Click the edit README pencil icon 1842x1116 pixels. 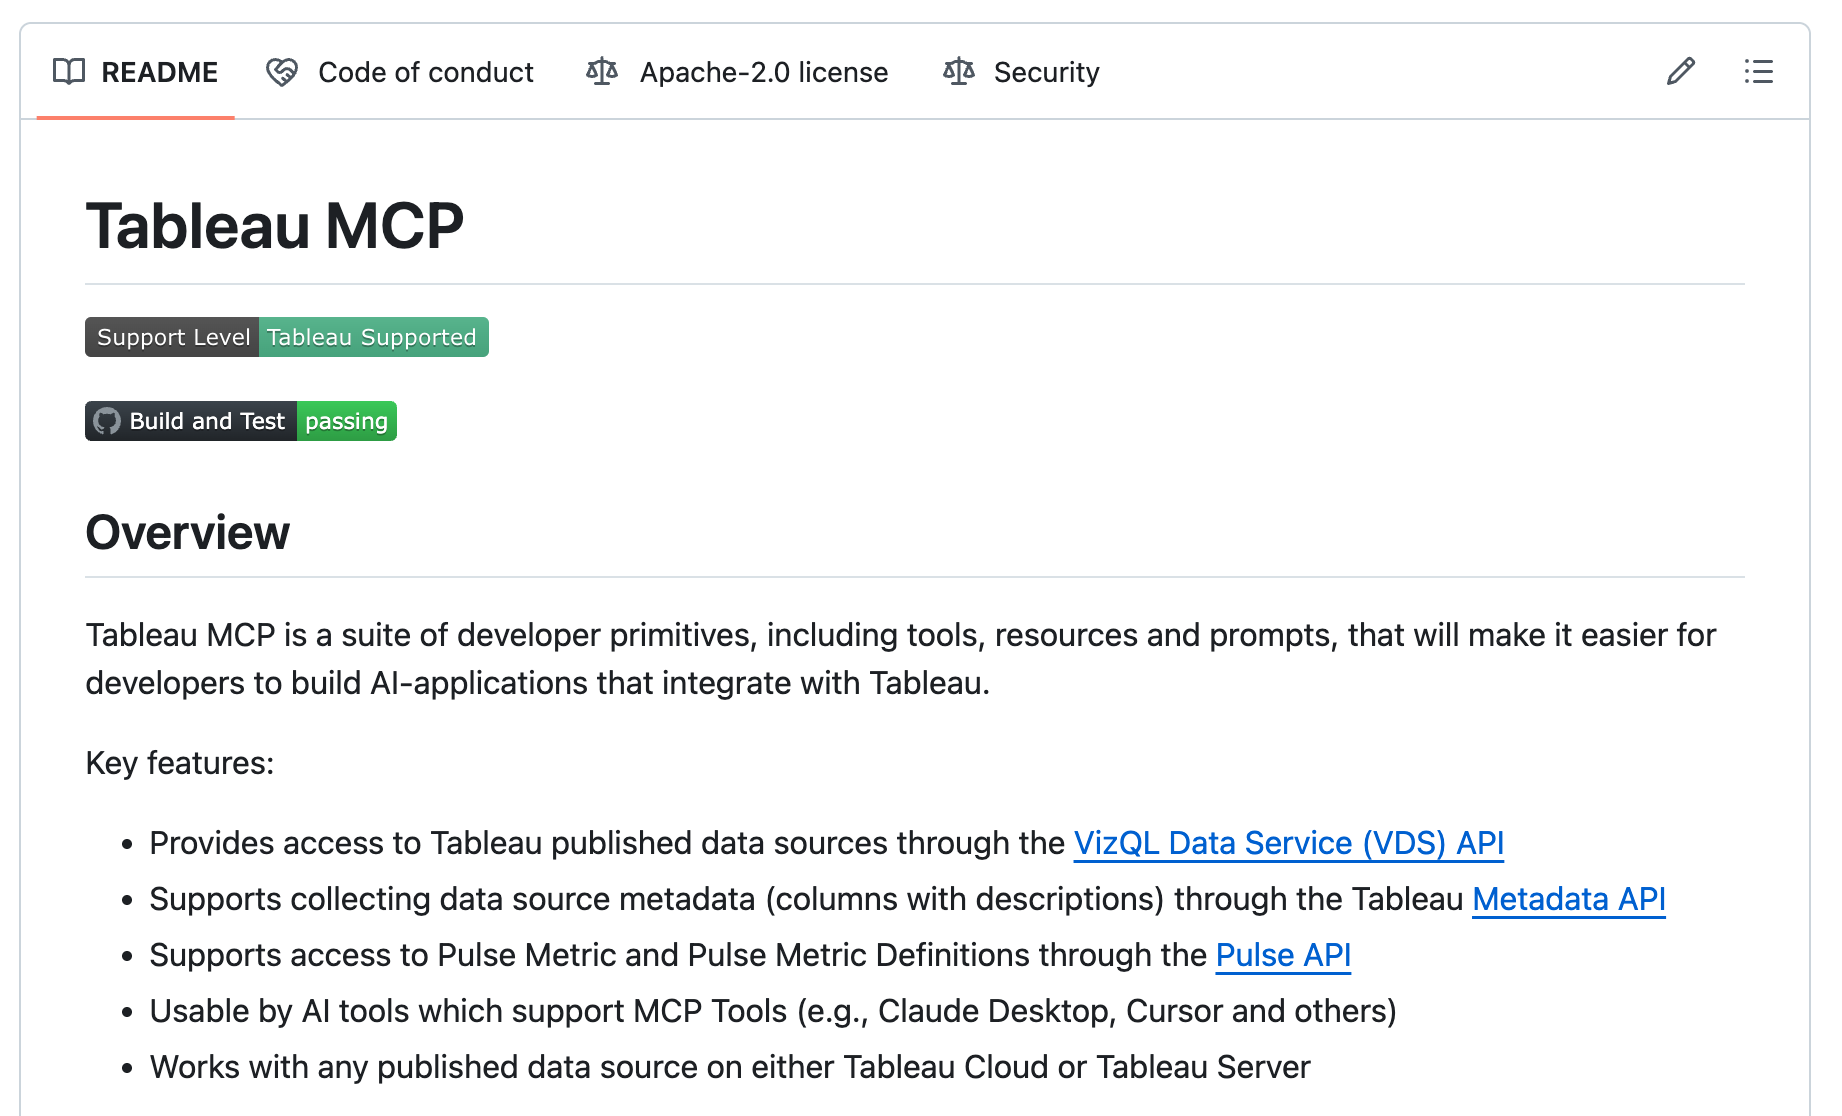[x=1680, y=71]
